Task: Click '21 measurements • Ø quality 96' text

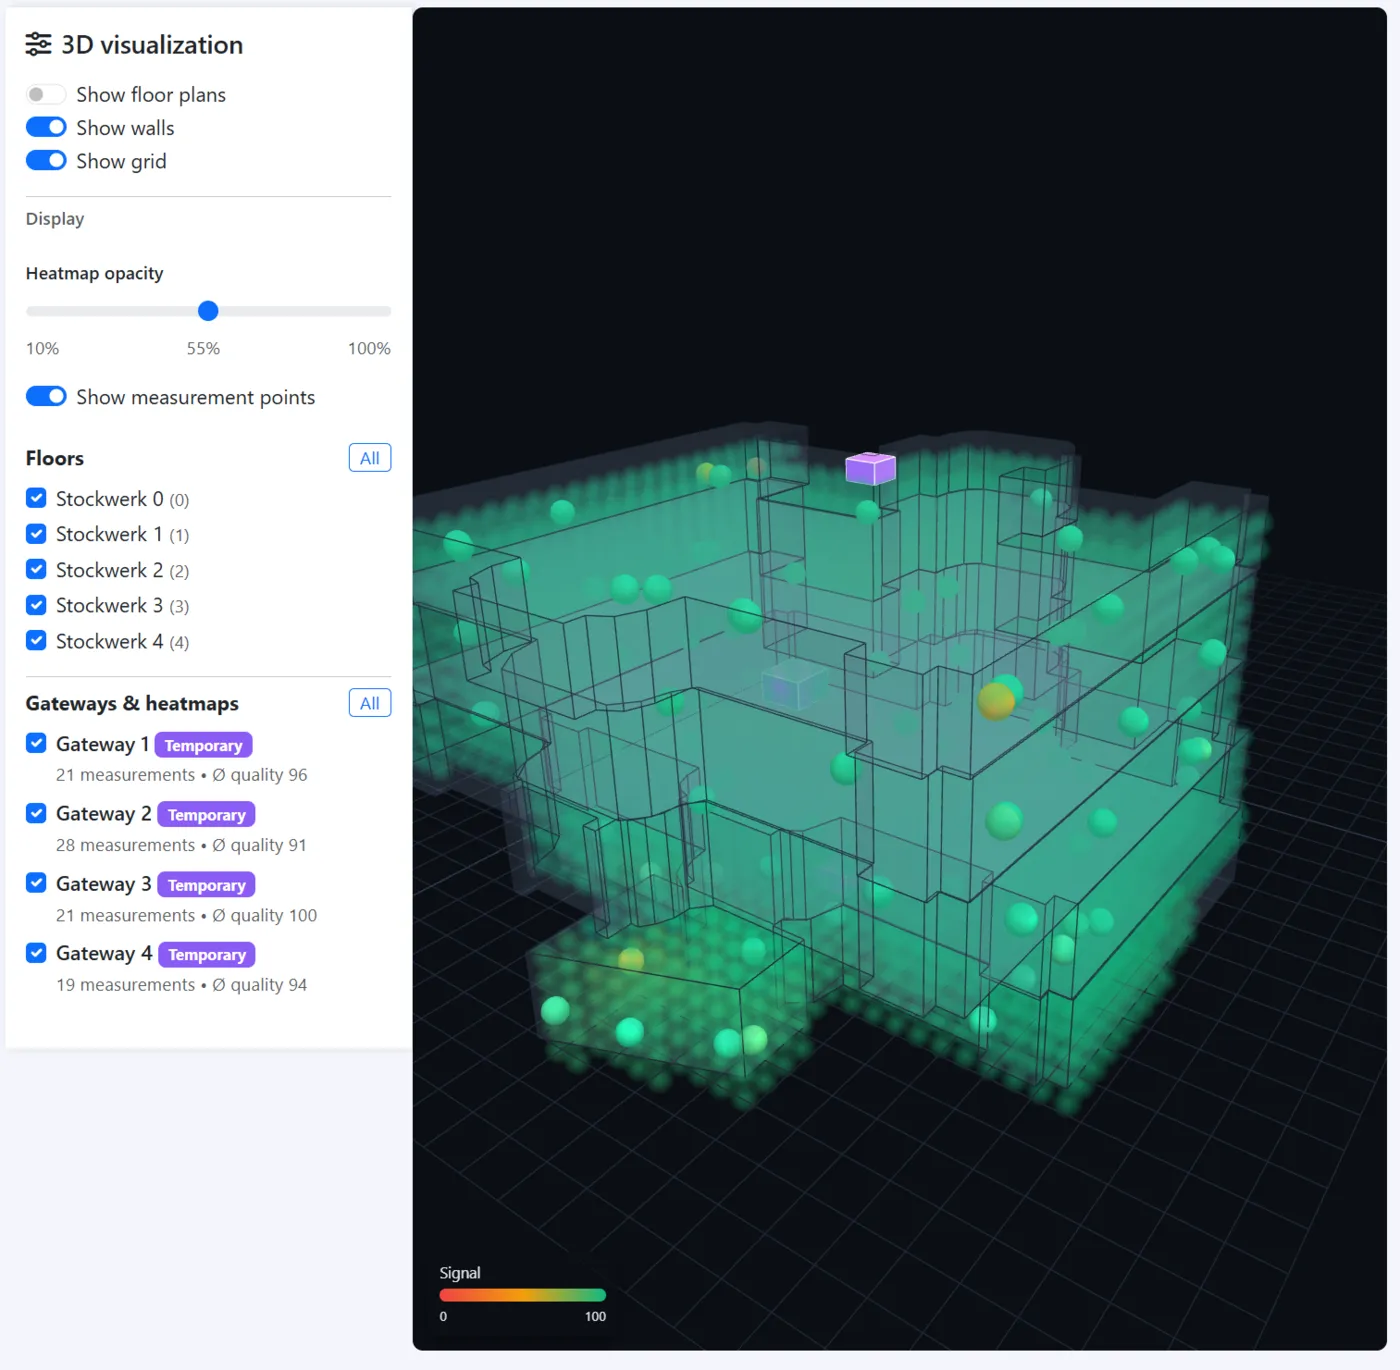Action: coord(181,775)
